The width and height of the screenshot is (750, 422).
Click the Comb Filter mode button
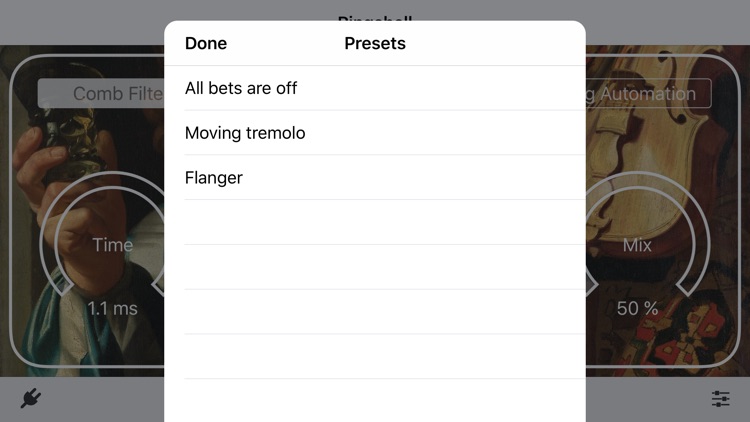click(x=101, y=93)
